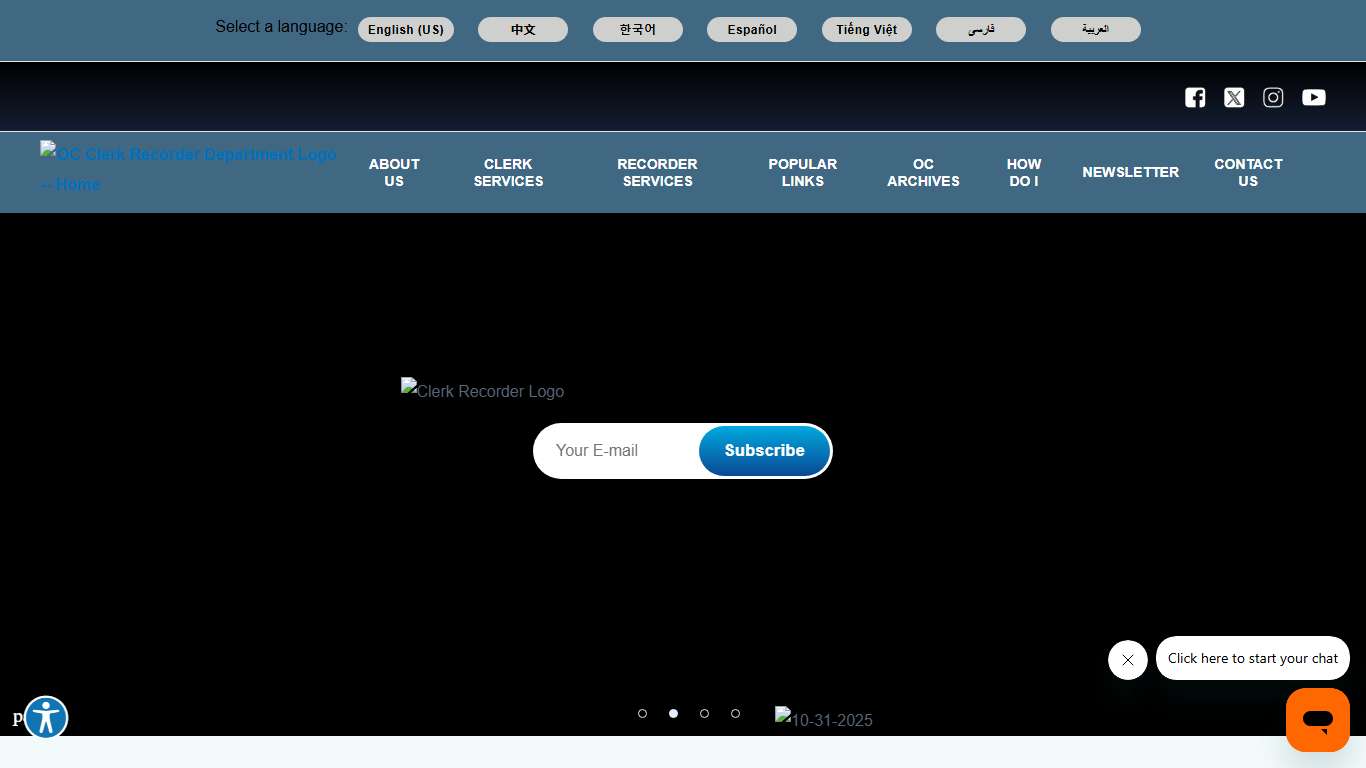
Task: Open the Newsletter menu item
Action: tap(1130, 172)
